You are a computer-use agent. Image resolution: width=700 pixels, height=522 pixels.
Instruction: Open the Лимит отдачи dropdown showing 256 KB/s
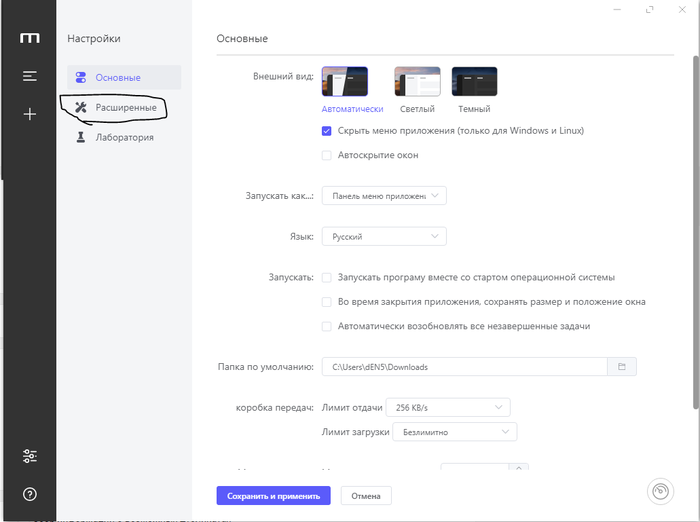448,407
